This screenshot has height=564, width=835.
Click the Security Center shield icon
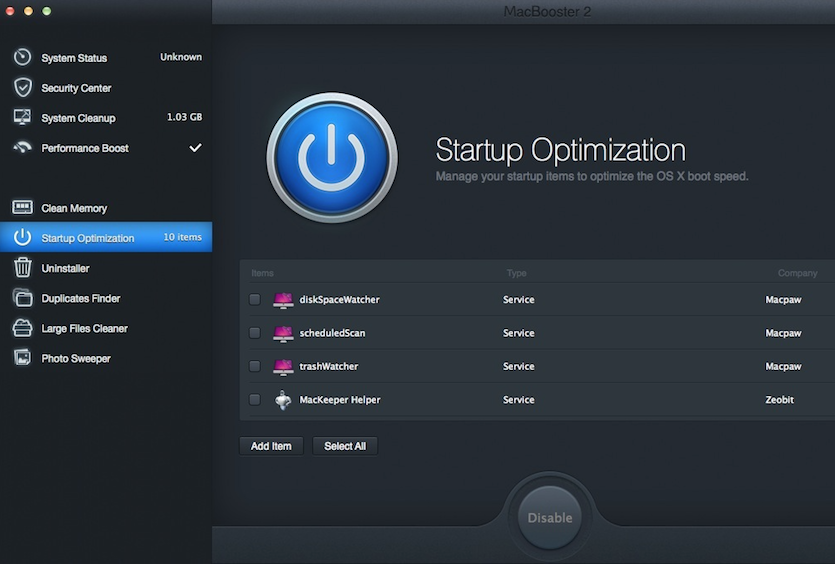tap(23, 87)
